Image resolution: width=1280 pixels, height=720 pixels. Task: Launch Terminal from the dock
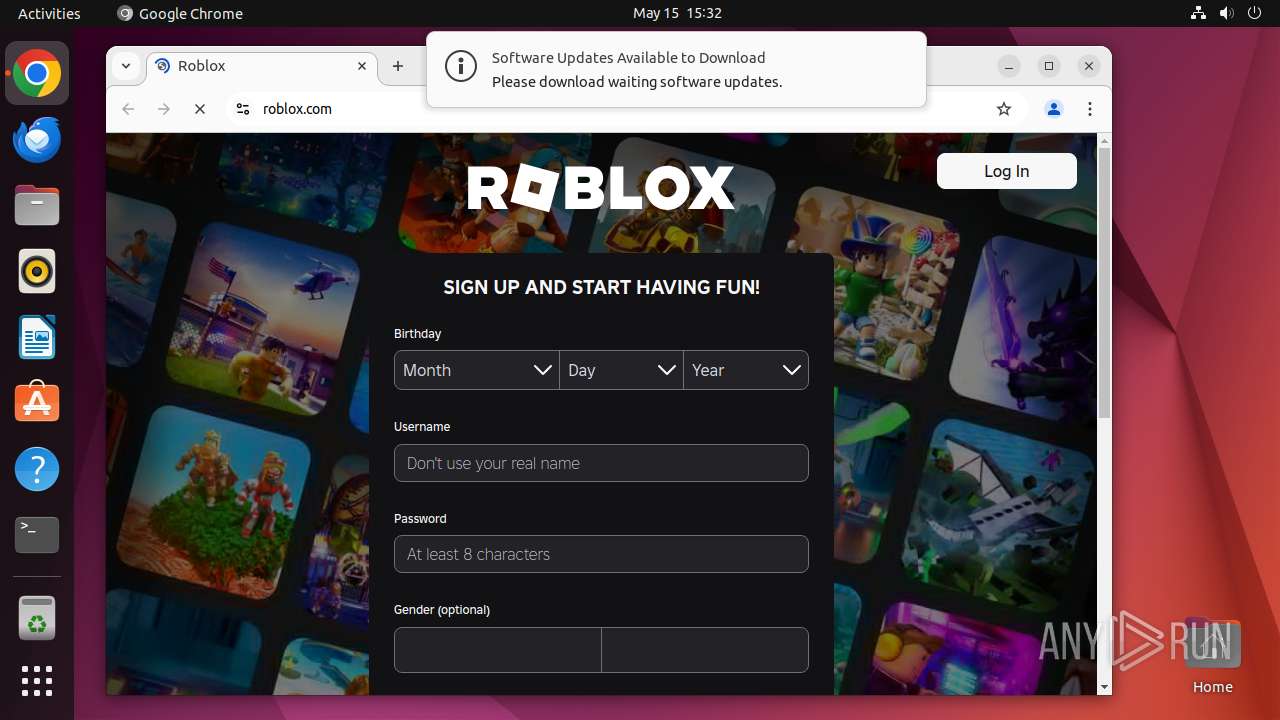(x=37, y=535)
